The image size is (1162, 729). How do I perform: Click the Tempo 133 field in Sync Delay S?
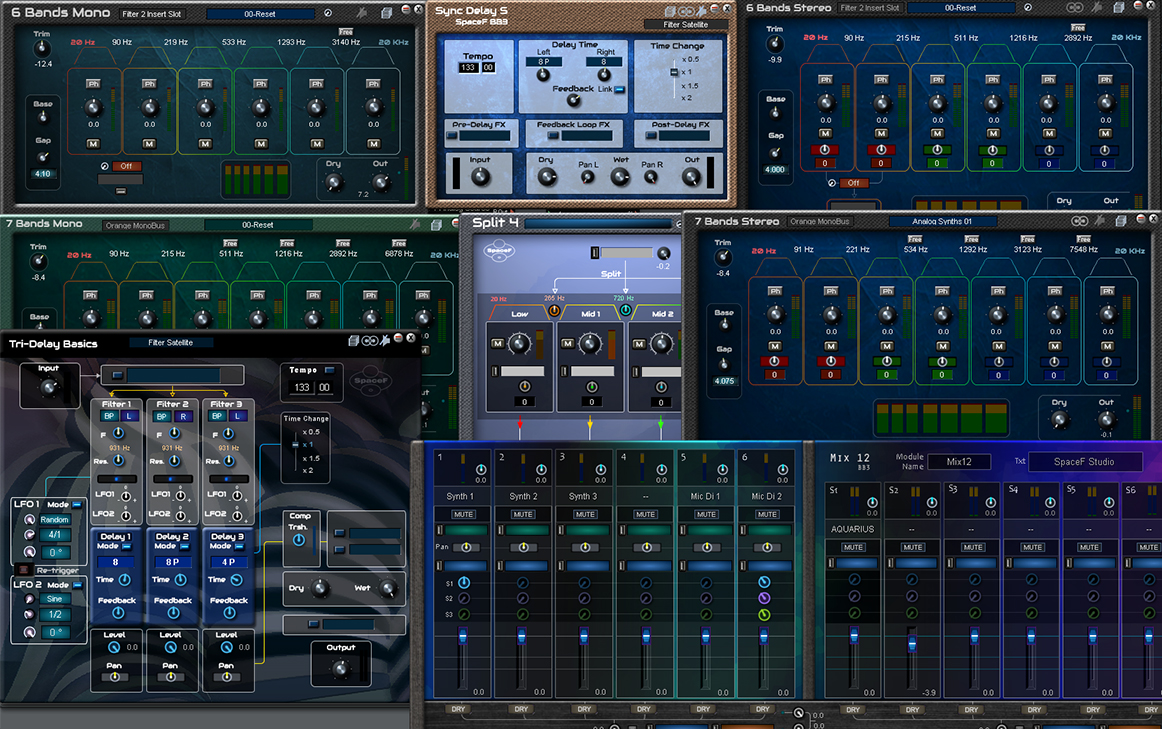coord(468,68)
